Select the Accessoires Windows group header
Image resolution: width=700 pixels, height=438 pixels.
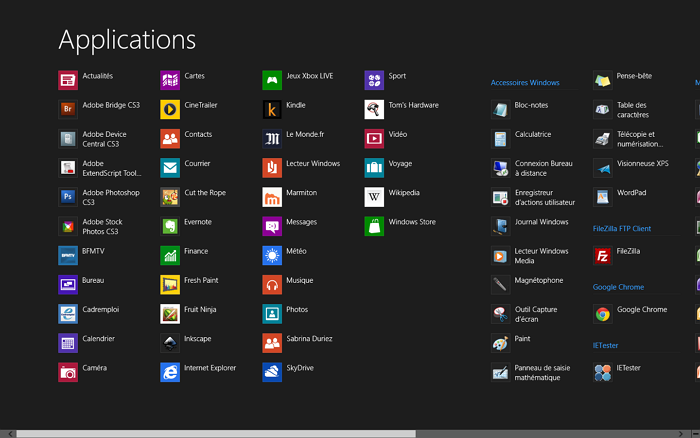525,83
